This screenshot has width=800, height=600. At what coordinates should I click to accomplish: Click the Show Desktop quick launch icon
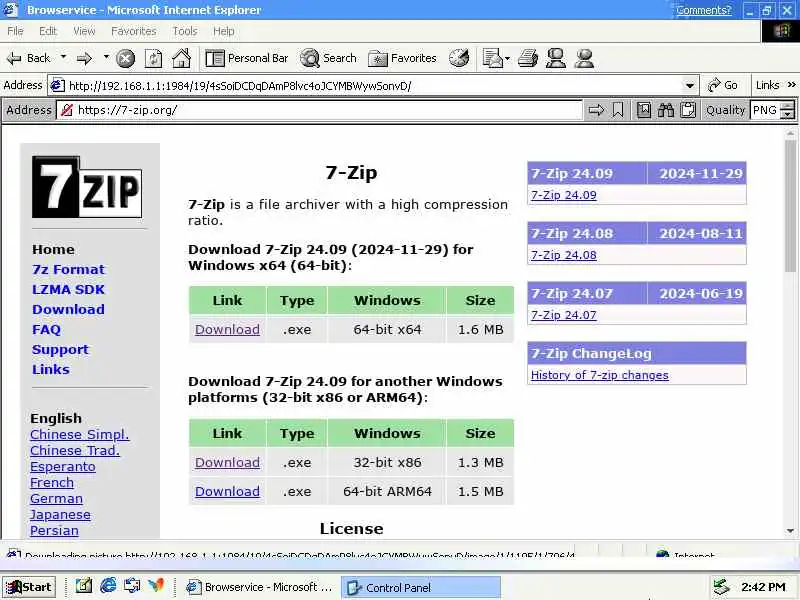point(84,586)
